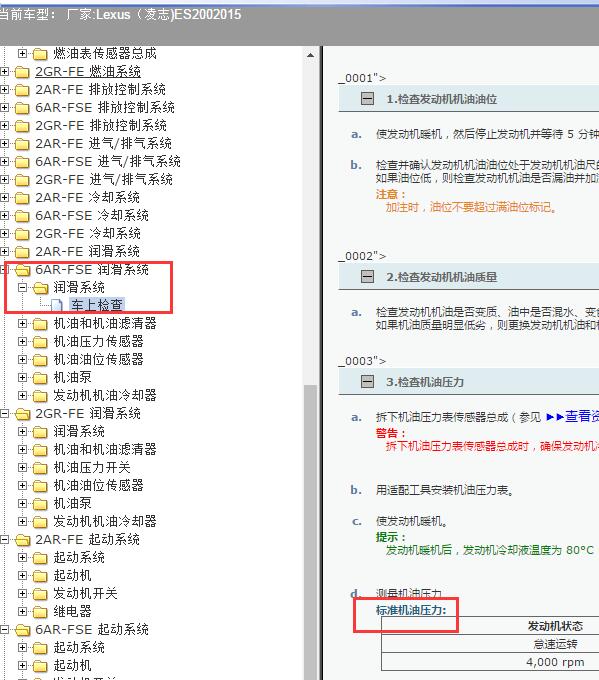This screenshot has width=599, height=680.
Task: Collapse section 2.检查发动机机油质量
Action: [367, 276]
